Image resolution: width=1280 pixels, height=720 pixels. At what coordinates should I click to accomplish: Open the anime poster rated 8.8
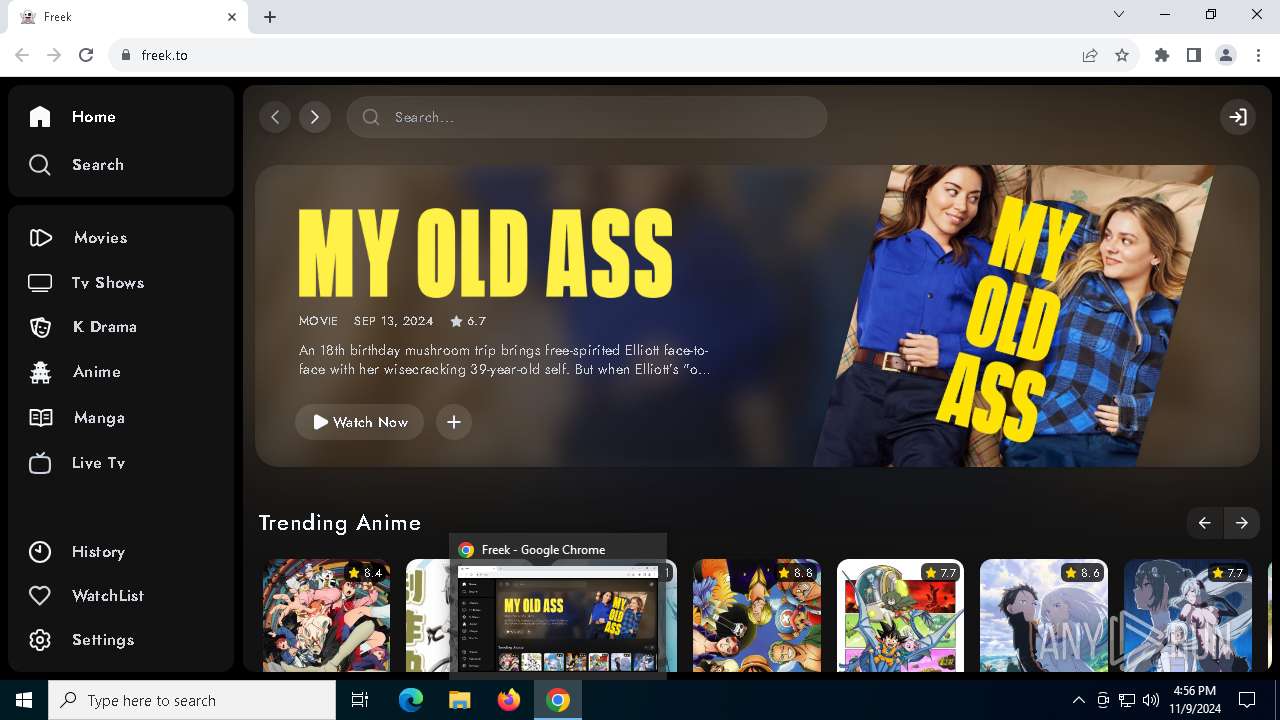point(757,615)
